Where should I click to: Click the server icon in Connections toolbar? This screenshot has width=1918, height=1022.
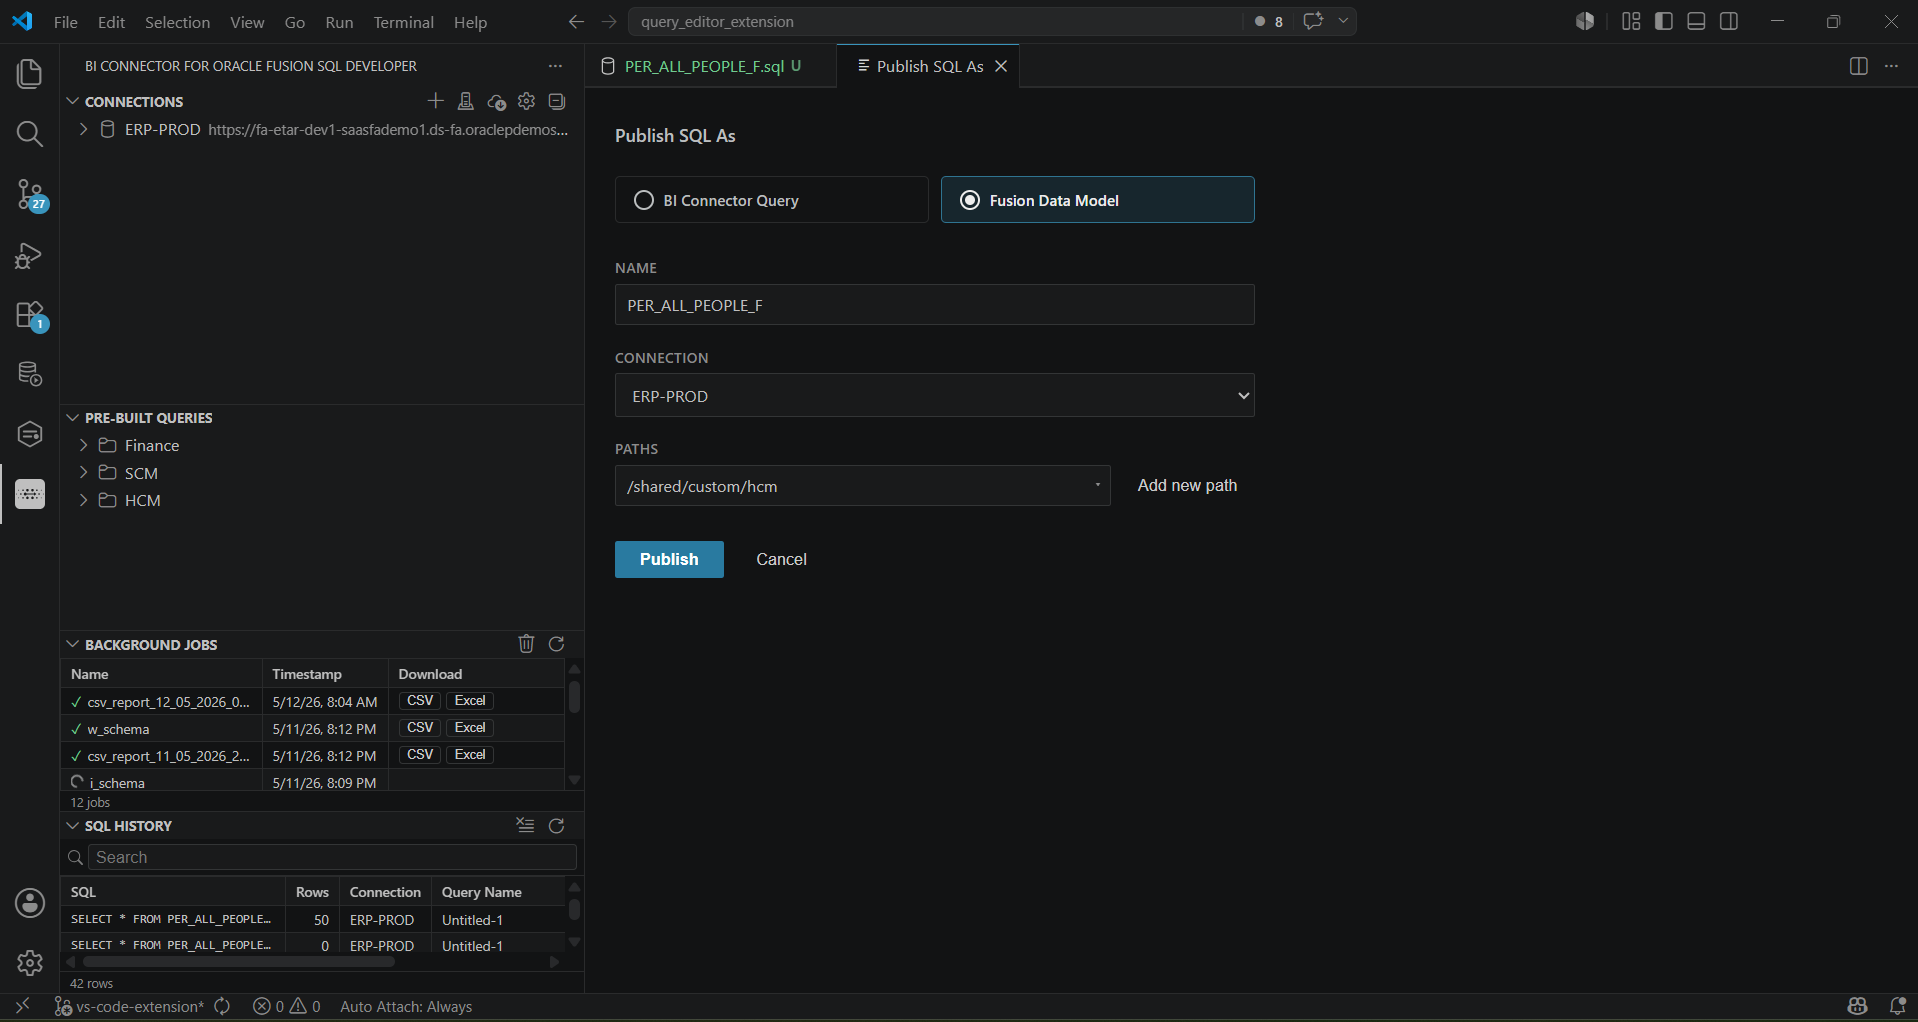click(465, 101)
